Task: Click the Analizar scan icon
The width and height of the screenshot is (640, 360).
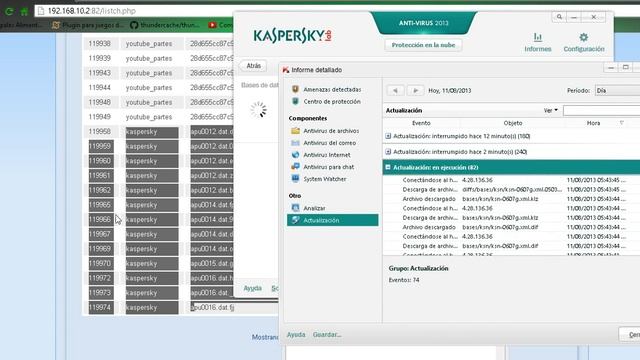Action: [x=295, y=208]
